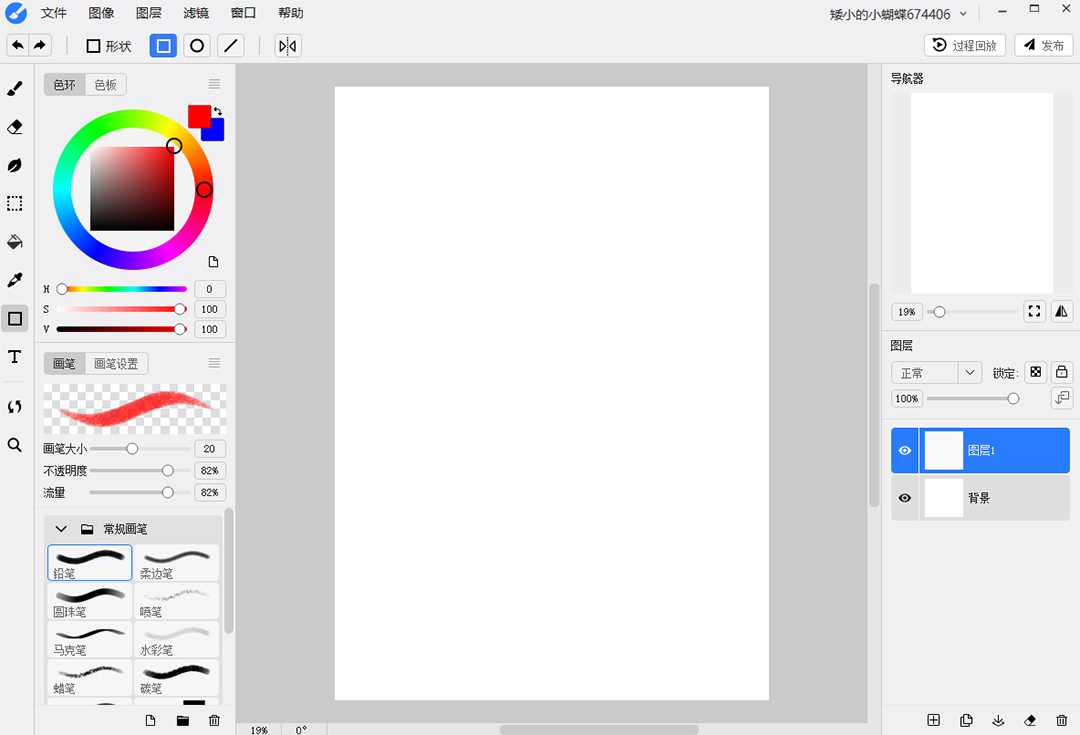Click the rotate canvas tool
1080x735 pixels.
tap(14, 406)
